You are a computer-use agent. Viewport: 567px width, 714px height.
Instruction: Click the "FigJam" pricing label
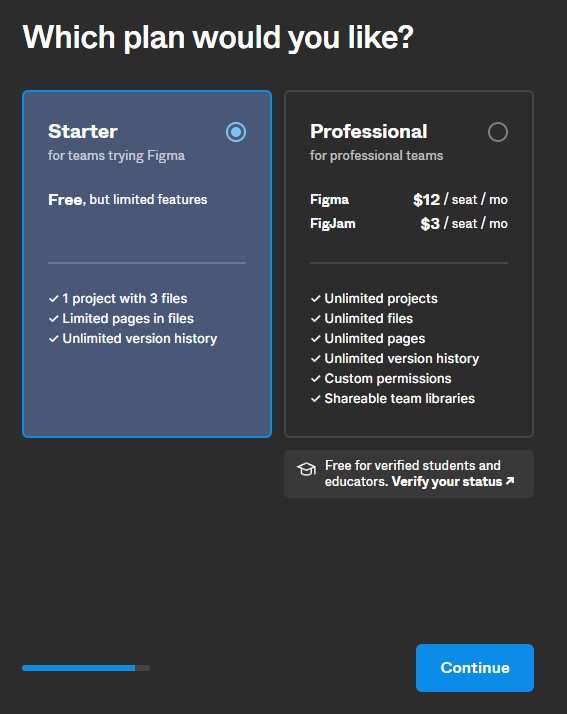pyautogui.click(x=332, y=224)
